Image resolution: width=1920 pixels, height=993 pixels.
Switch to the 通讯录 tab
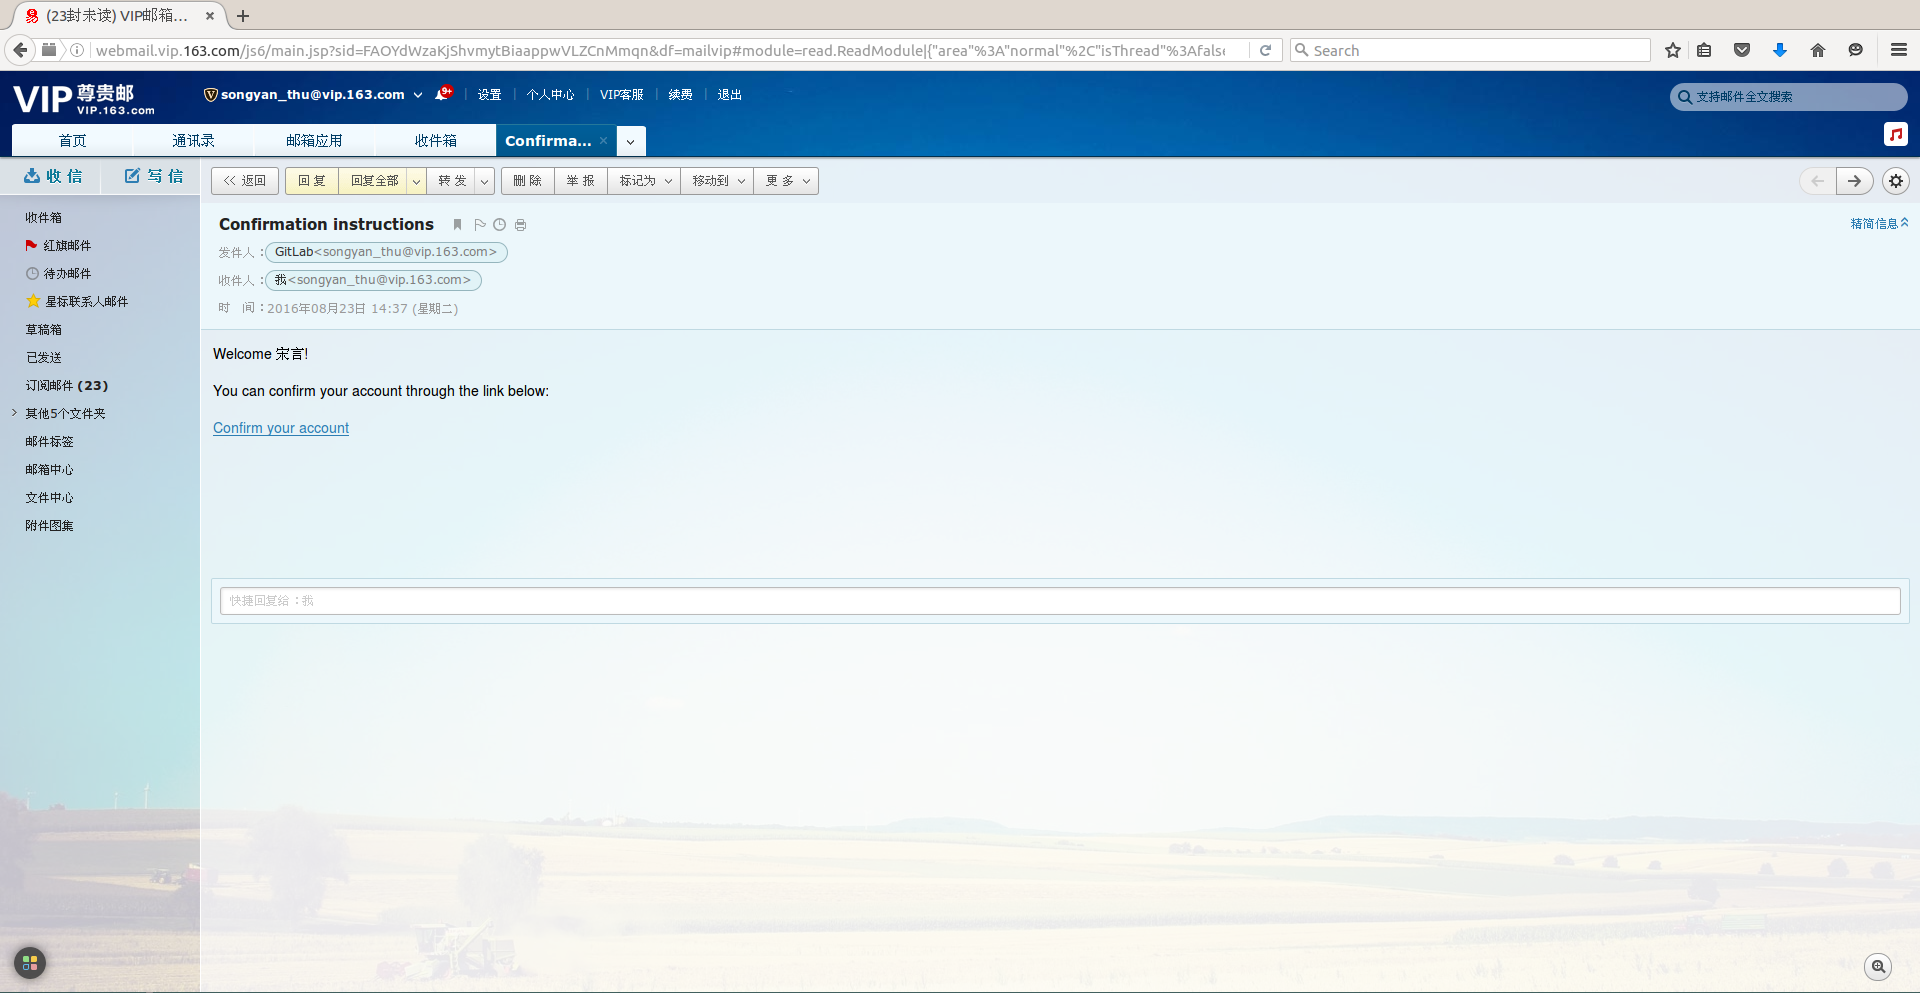pyautogui.click(x=193, y=141)
